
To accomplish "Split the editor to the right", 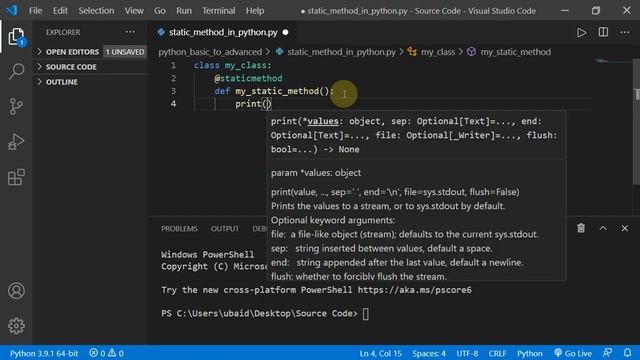I will 603,32.
